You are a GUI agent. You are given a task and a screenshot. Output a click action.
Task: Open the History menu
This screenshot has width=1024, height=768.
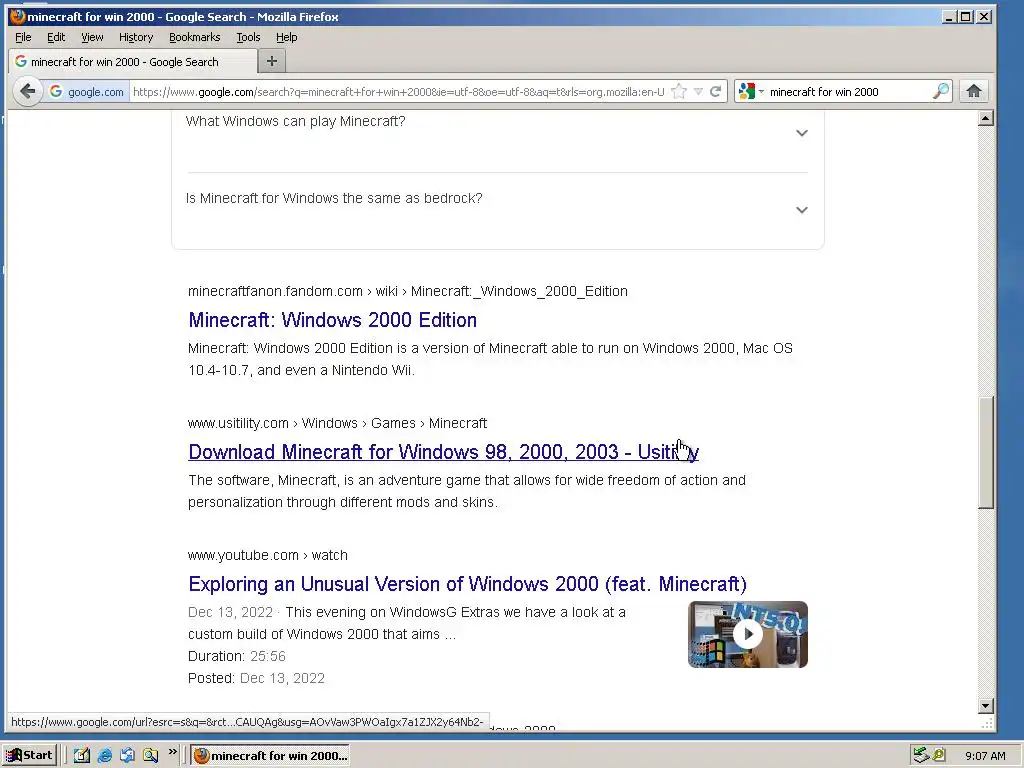coord(136,37)
